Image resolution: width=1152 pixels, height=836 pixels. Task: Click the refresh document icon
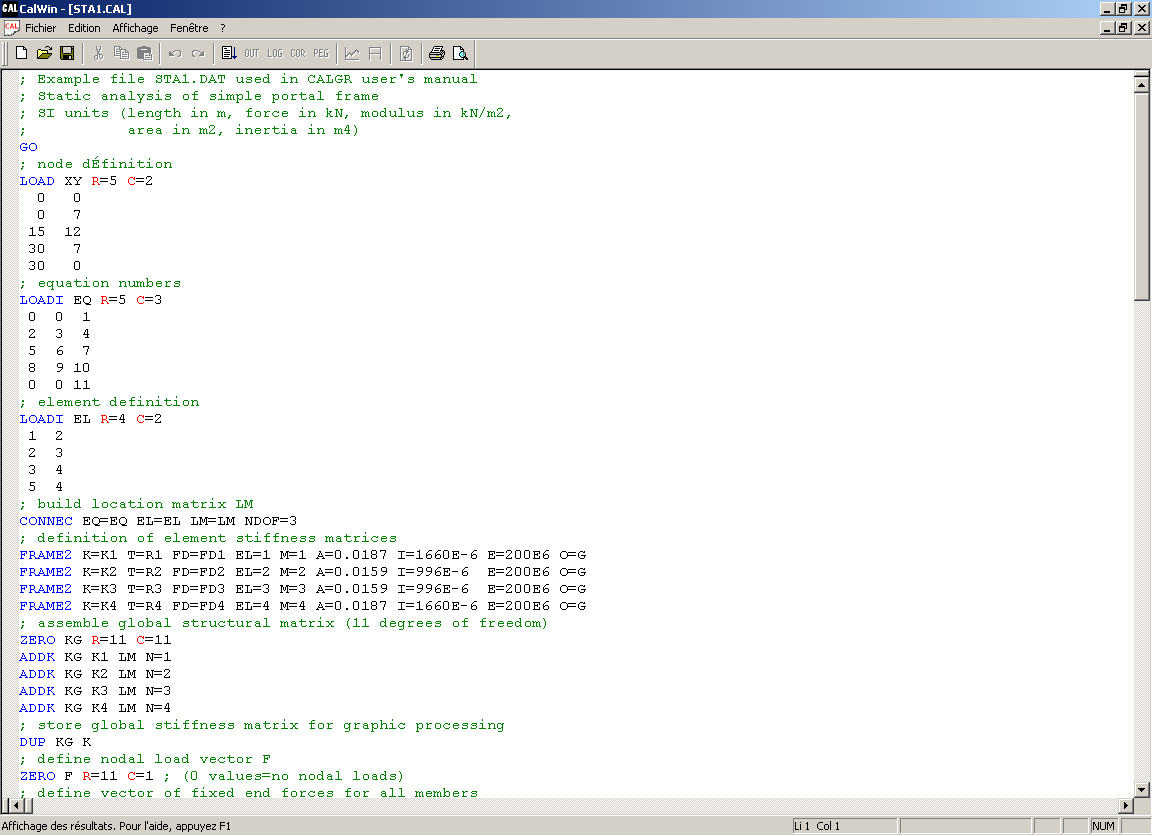tap(406, 53)
